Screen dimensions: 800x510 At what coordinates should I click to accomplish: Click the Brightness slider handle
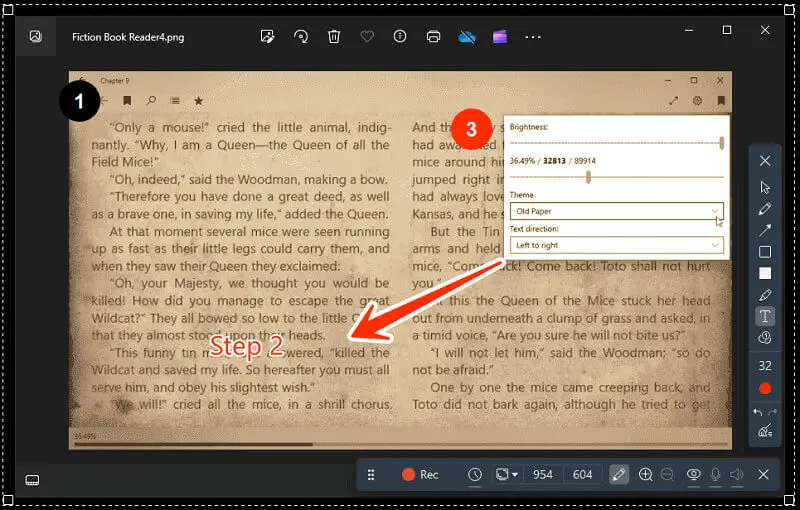pos(721,143)
